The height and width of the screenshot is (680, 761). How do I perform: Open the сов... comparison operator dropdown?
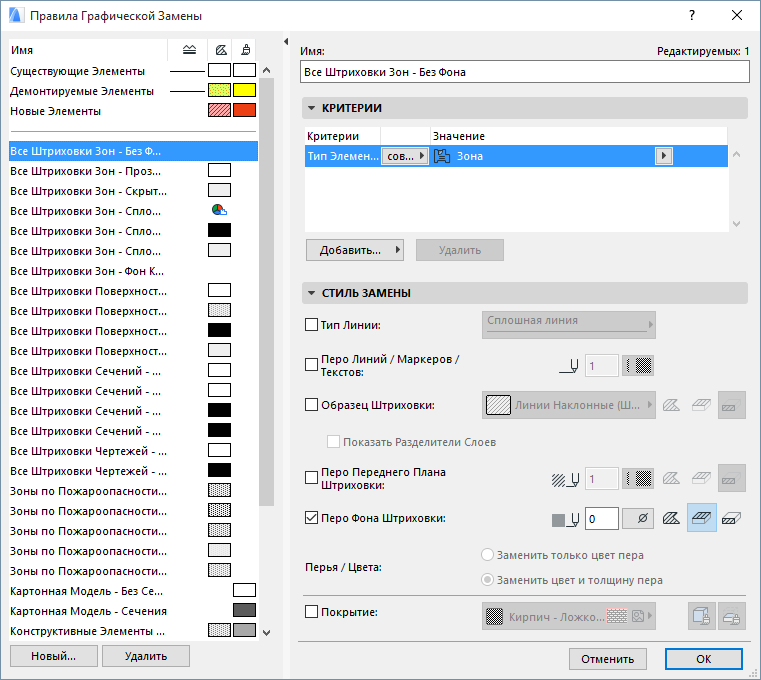tap(405, 156)
